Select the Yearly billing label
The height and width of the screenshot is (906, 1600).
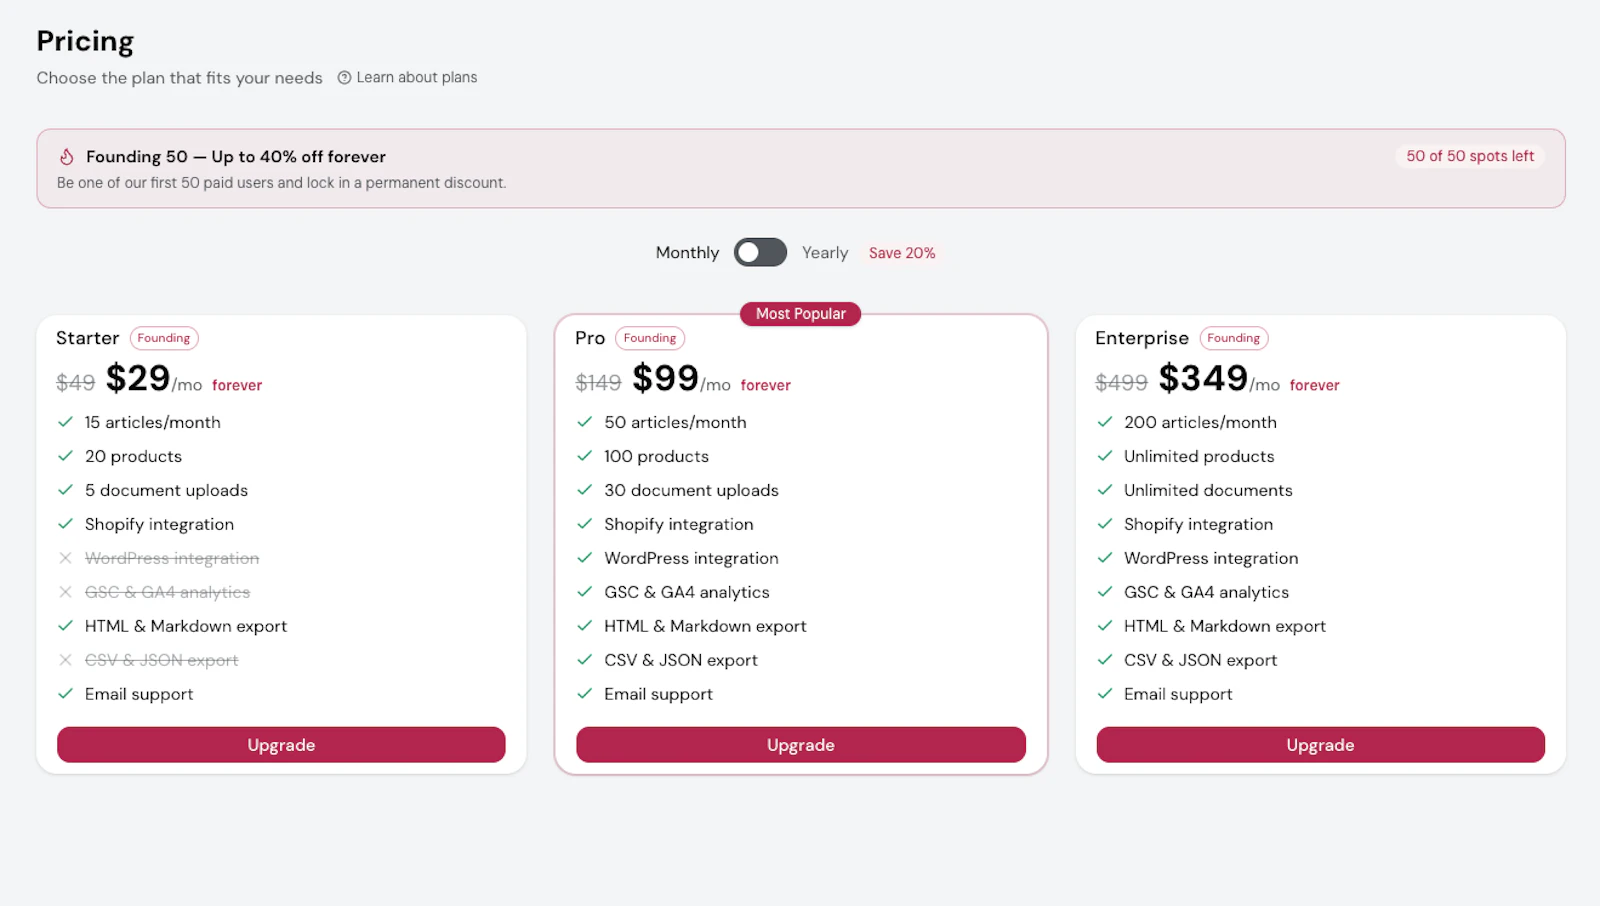(825, 253)
